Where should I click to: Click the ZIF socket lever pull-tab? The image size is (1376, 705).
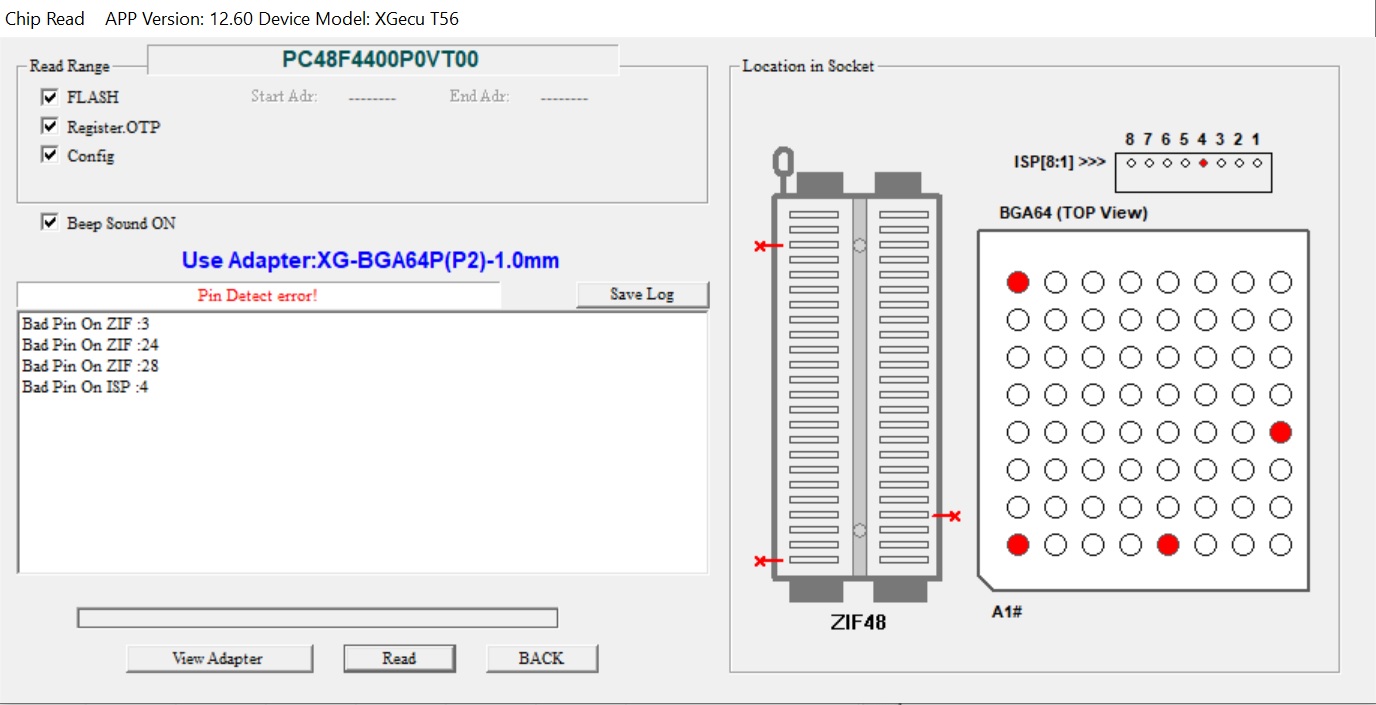point(784,162)
